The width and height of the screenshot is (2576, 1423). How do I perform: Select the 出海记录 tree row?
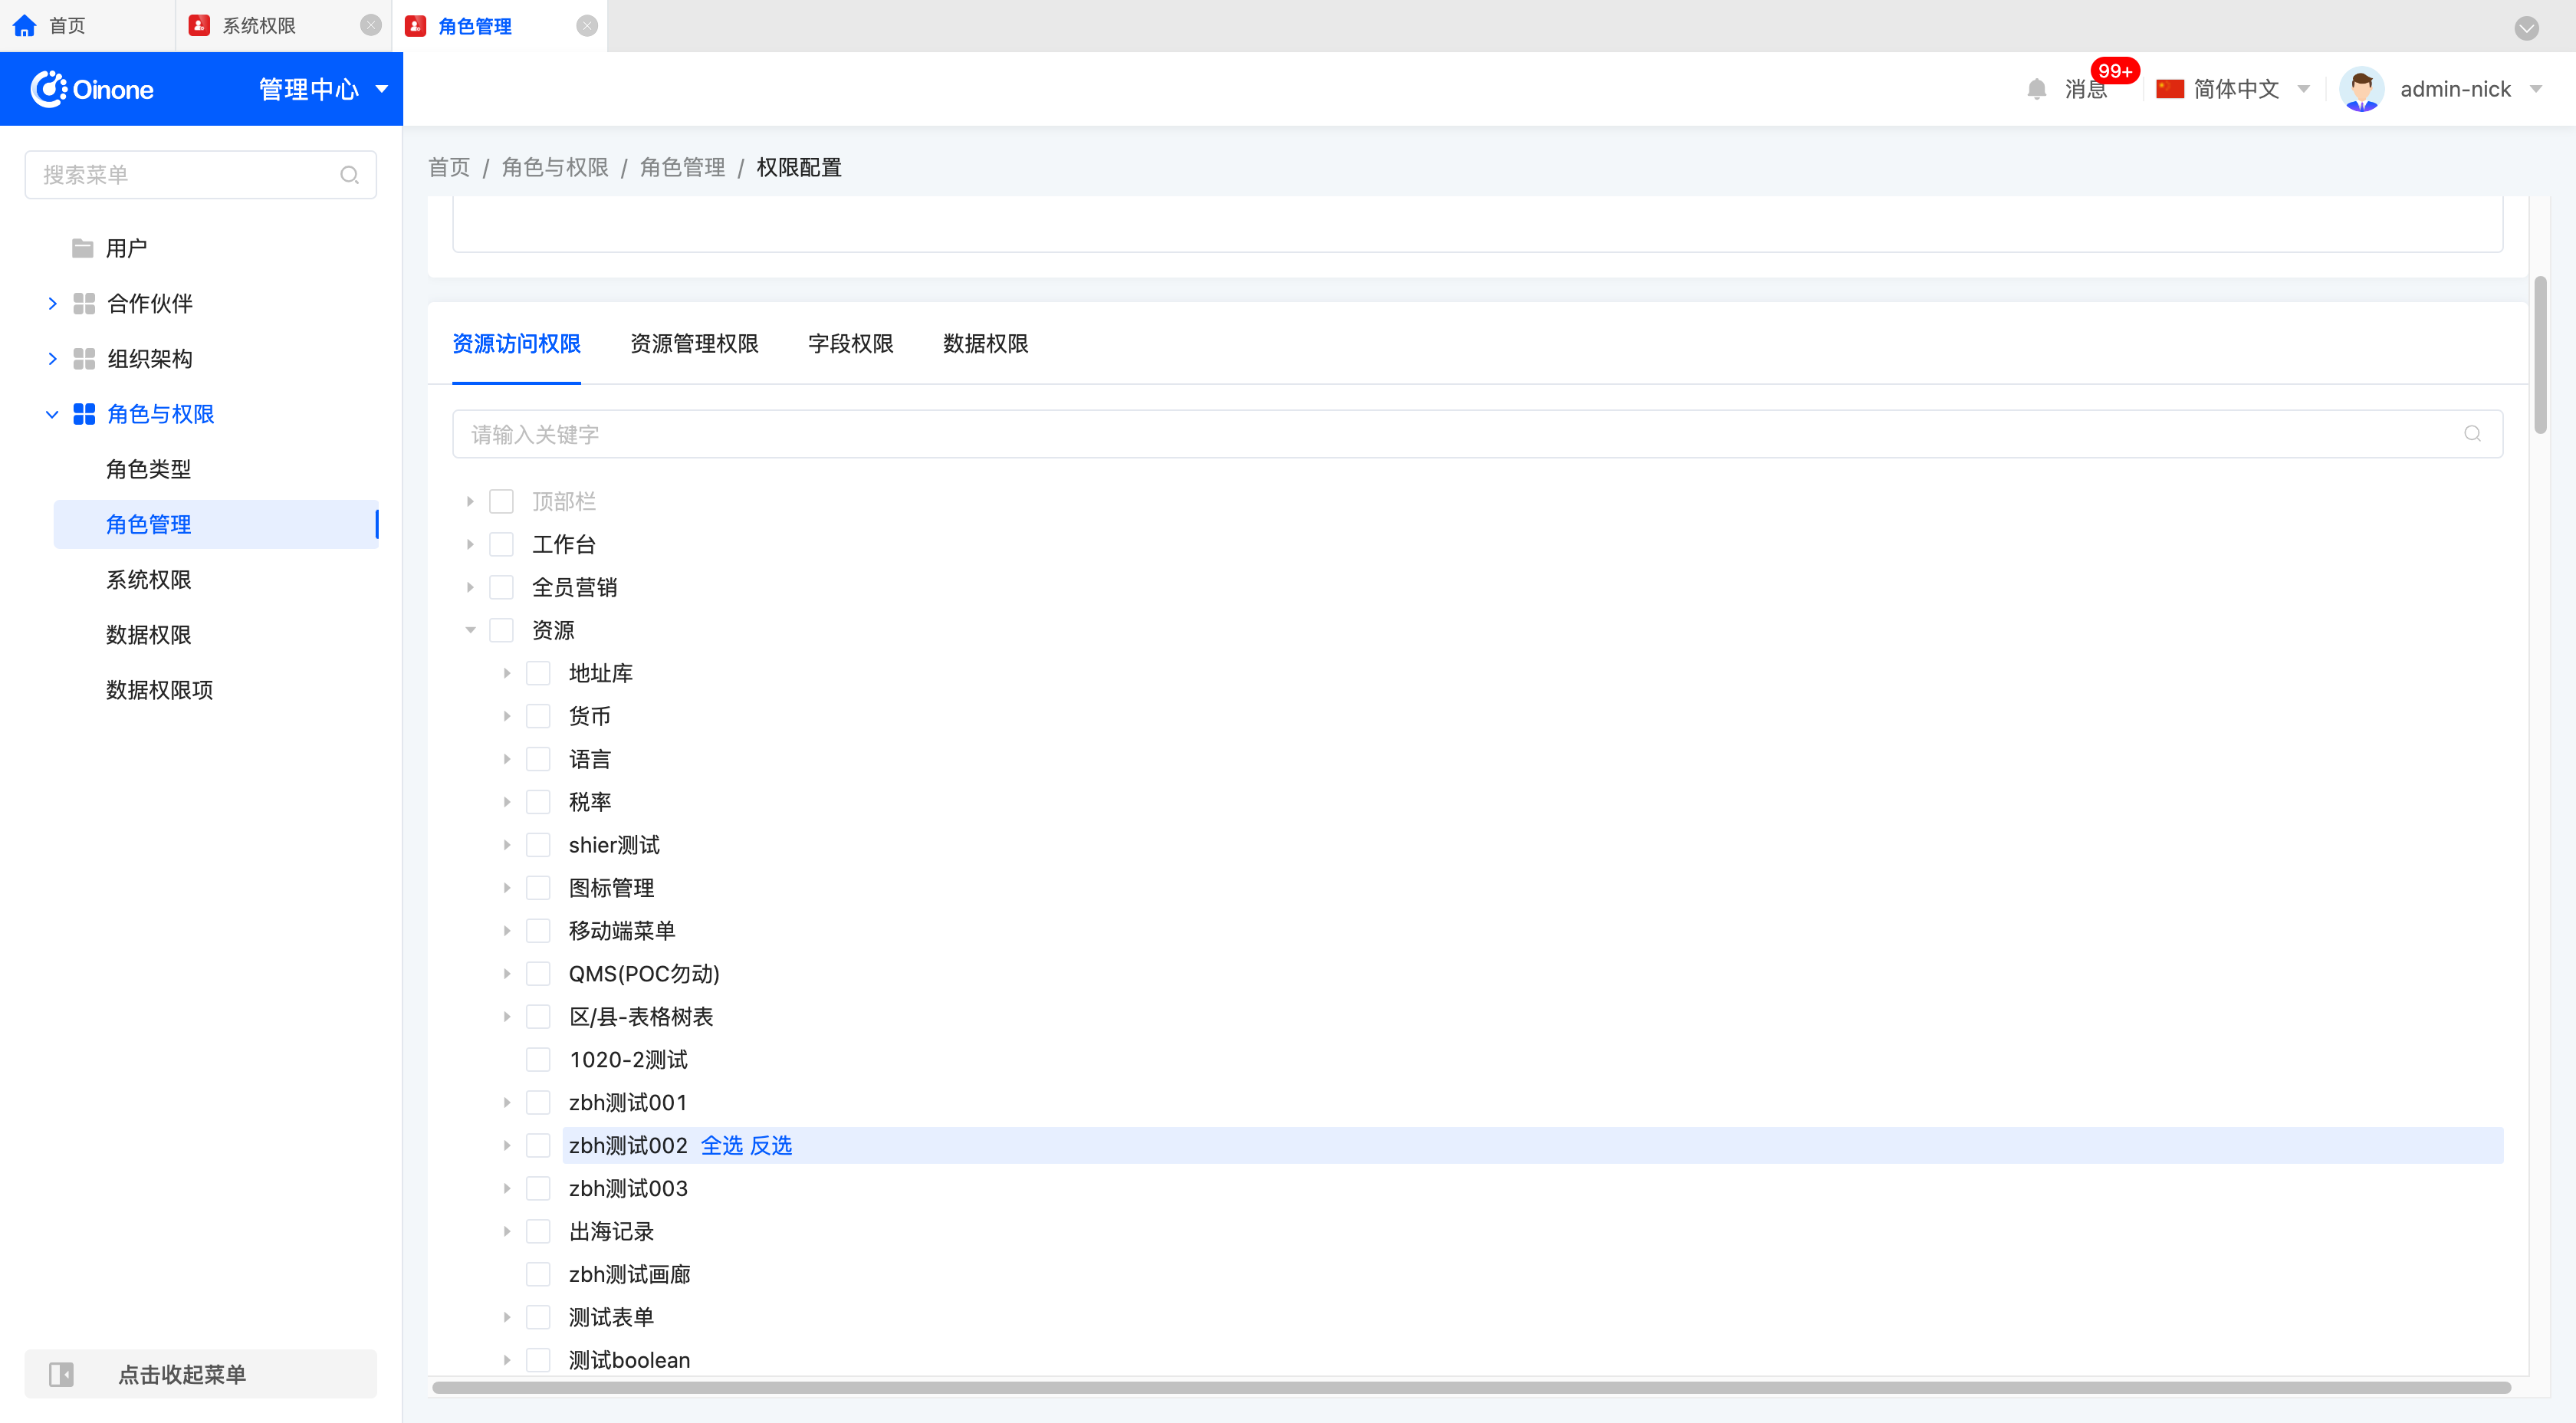tap(611, 1231)
